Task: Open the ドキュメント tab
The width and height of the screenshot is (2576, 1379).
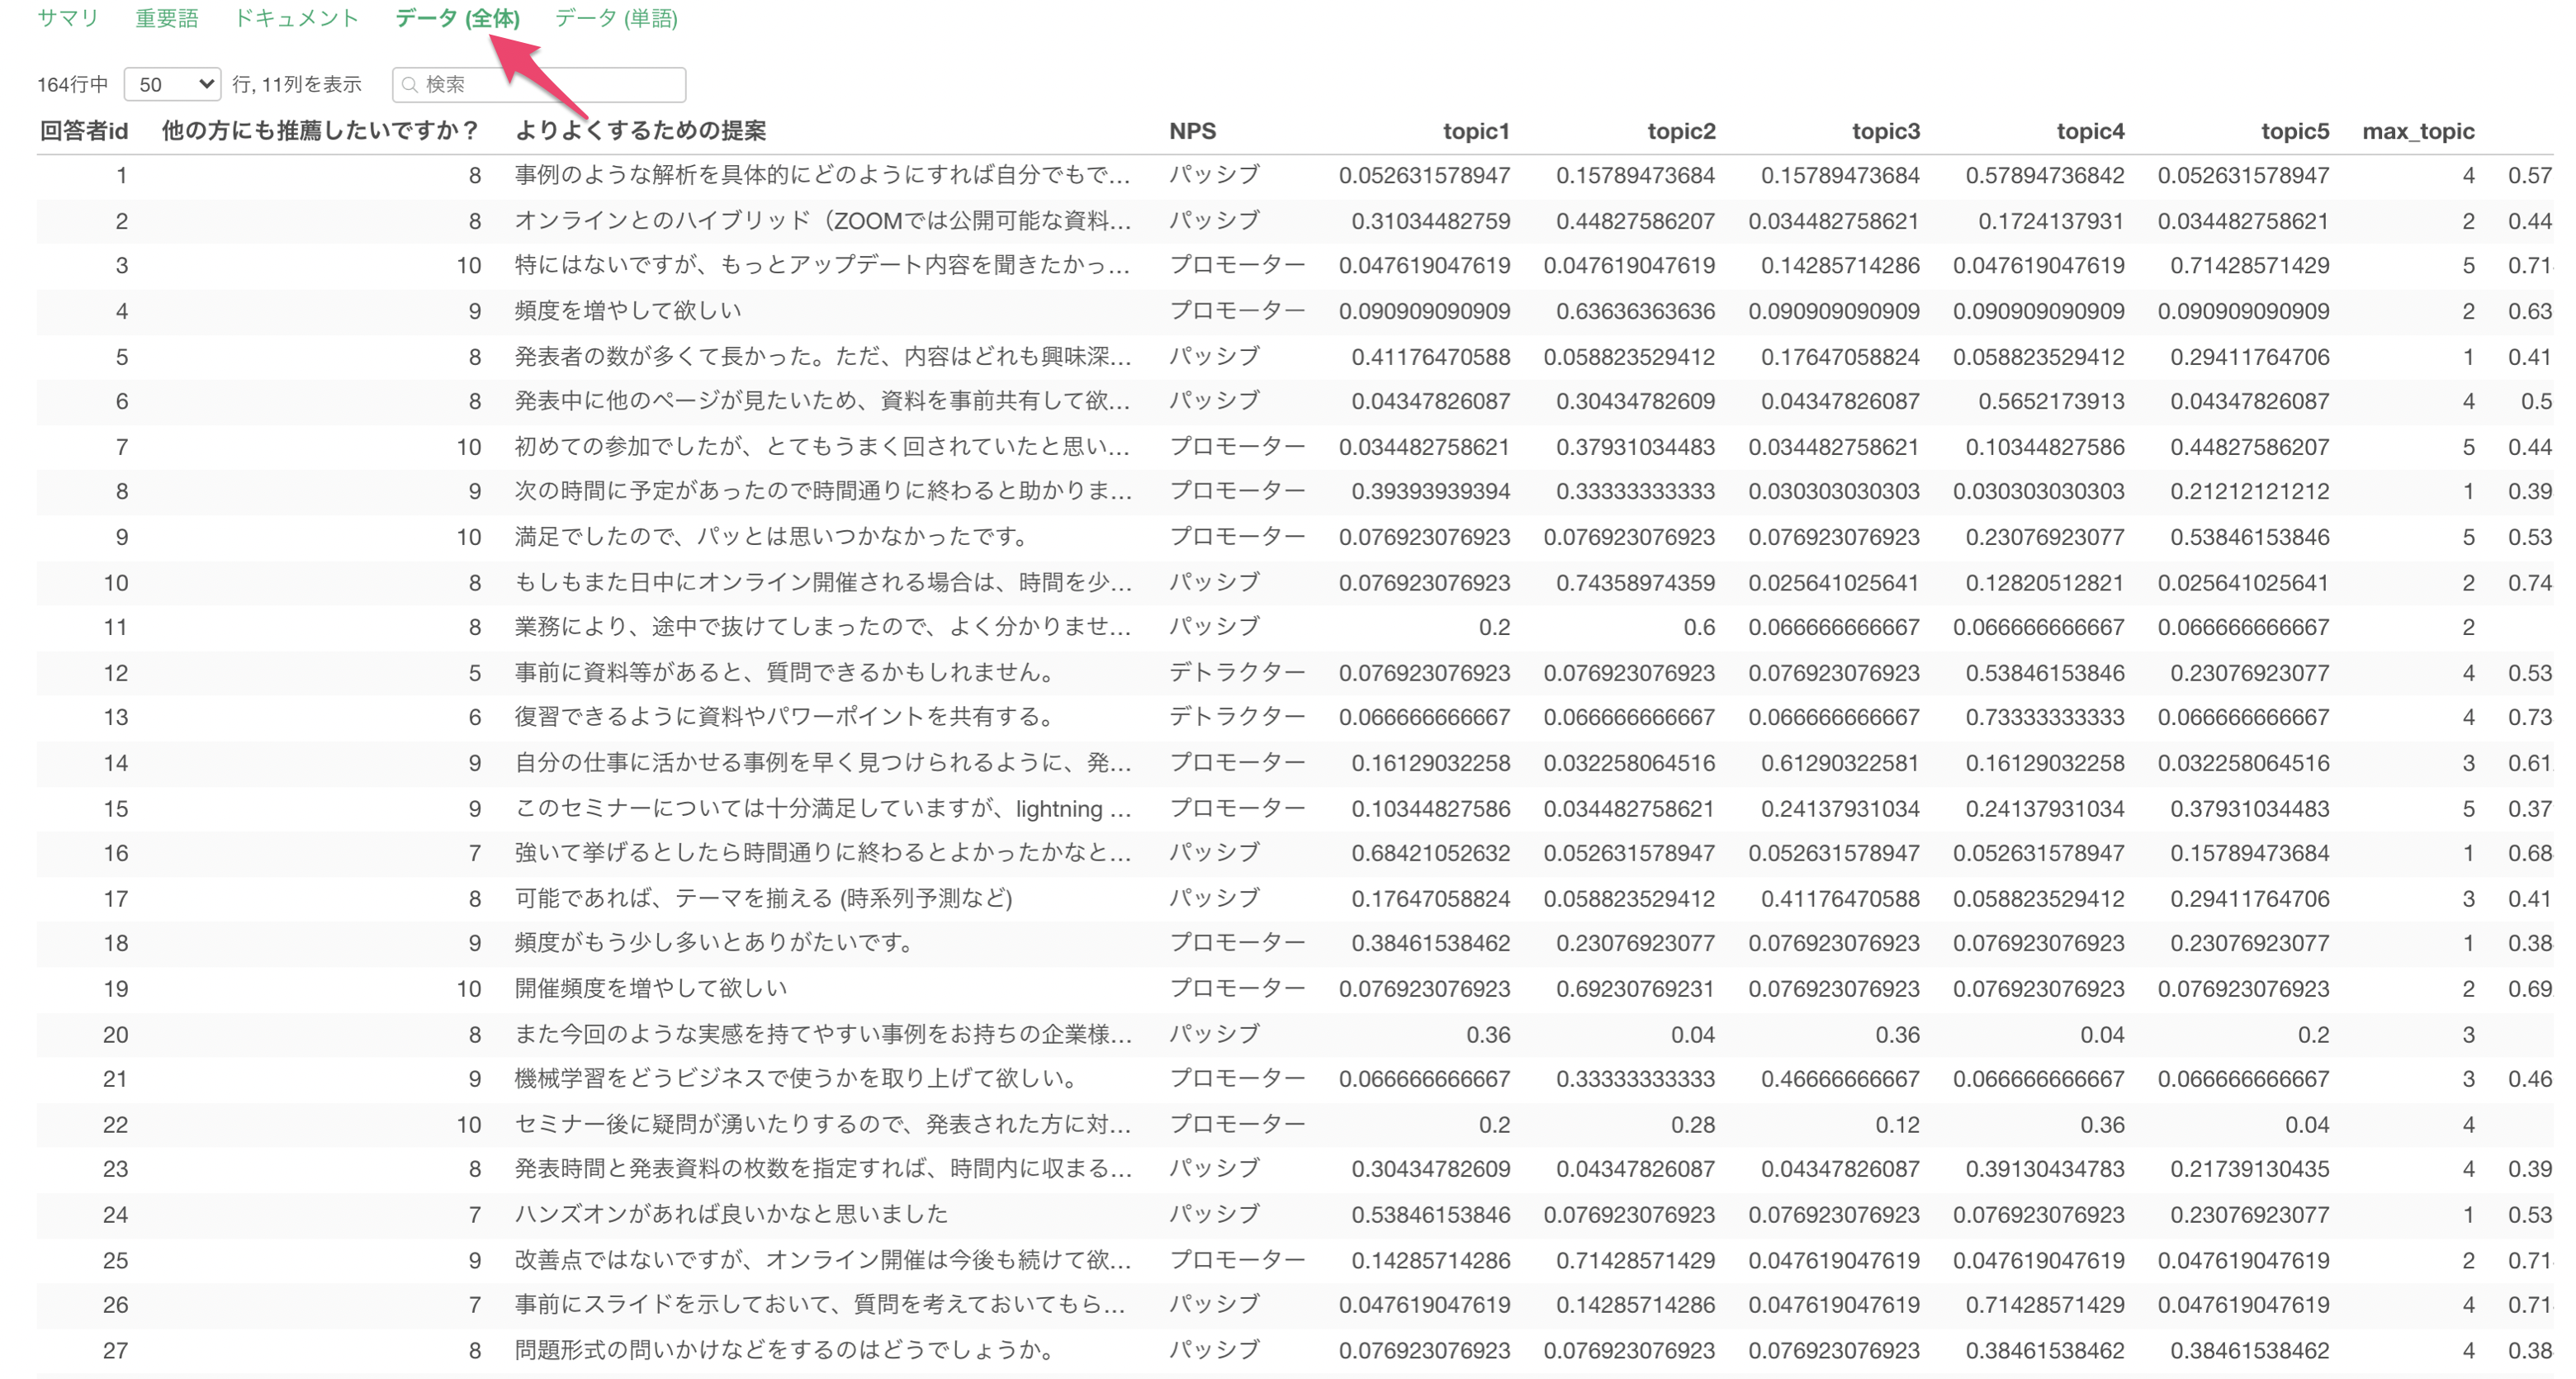Action: (296, 18)
